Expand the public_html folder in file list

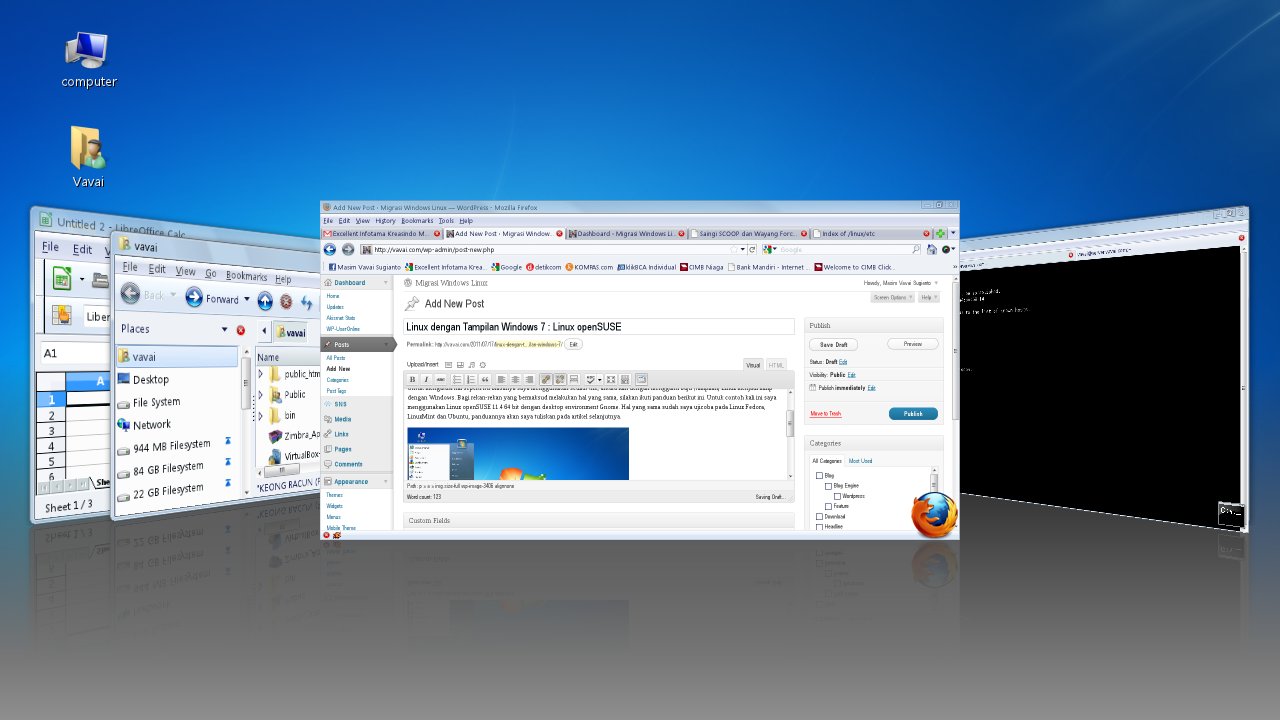(x=261, y=374)
